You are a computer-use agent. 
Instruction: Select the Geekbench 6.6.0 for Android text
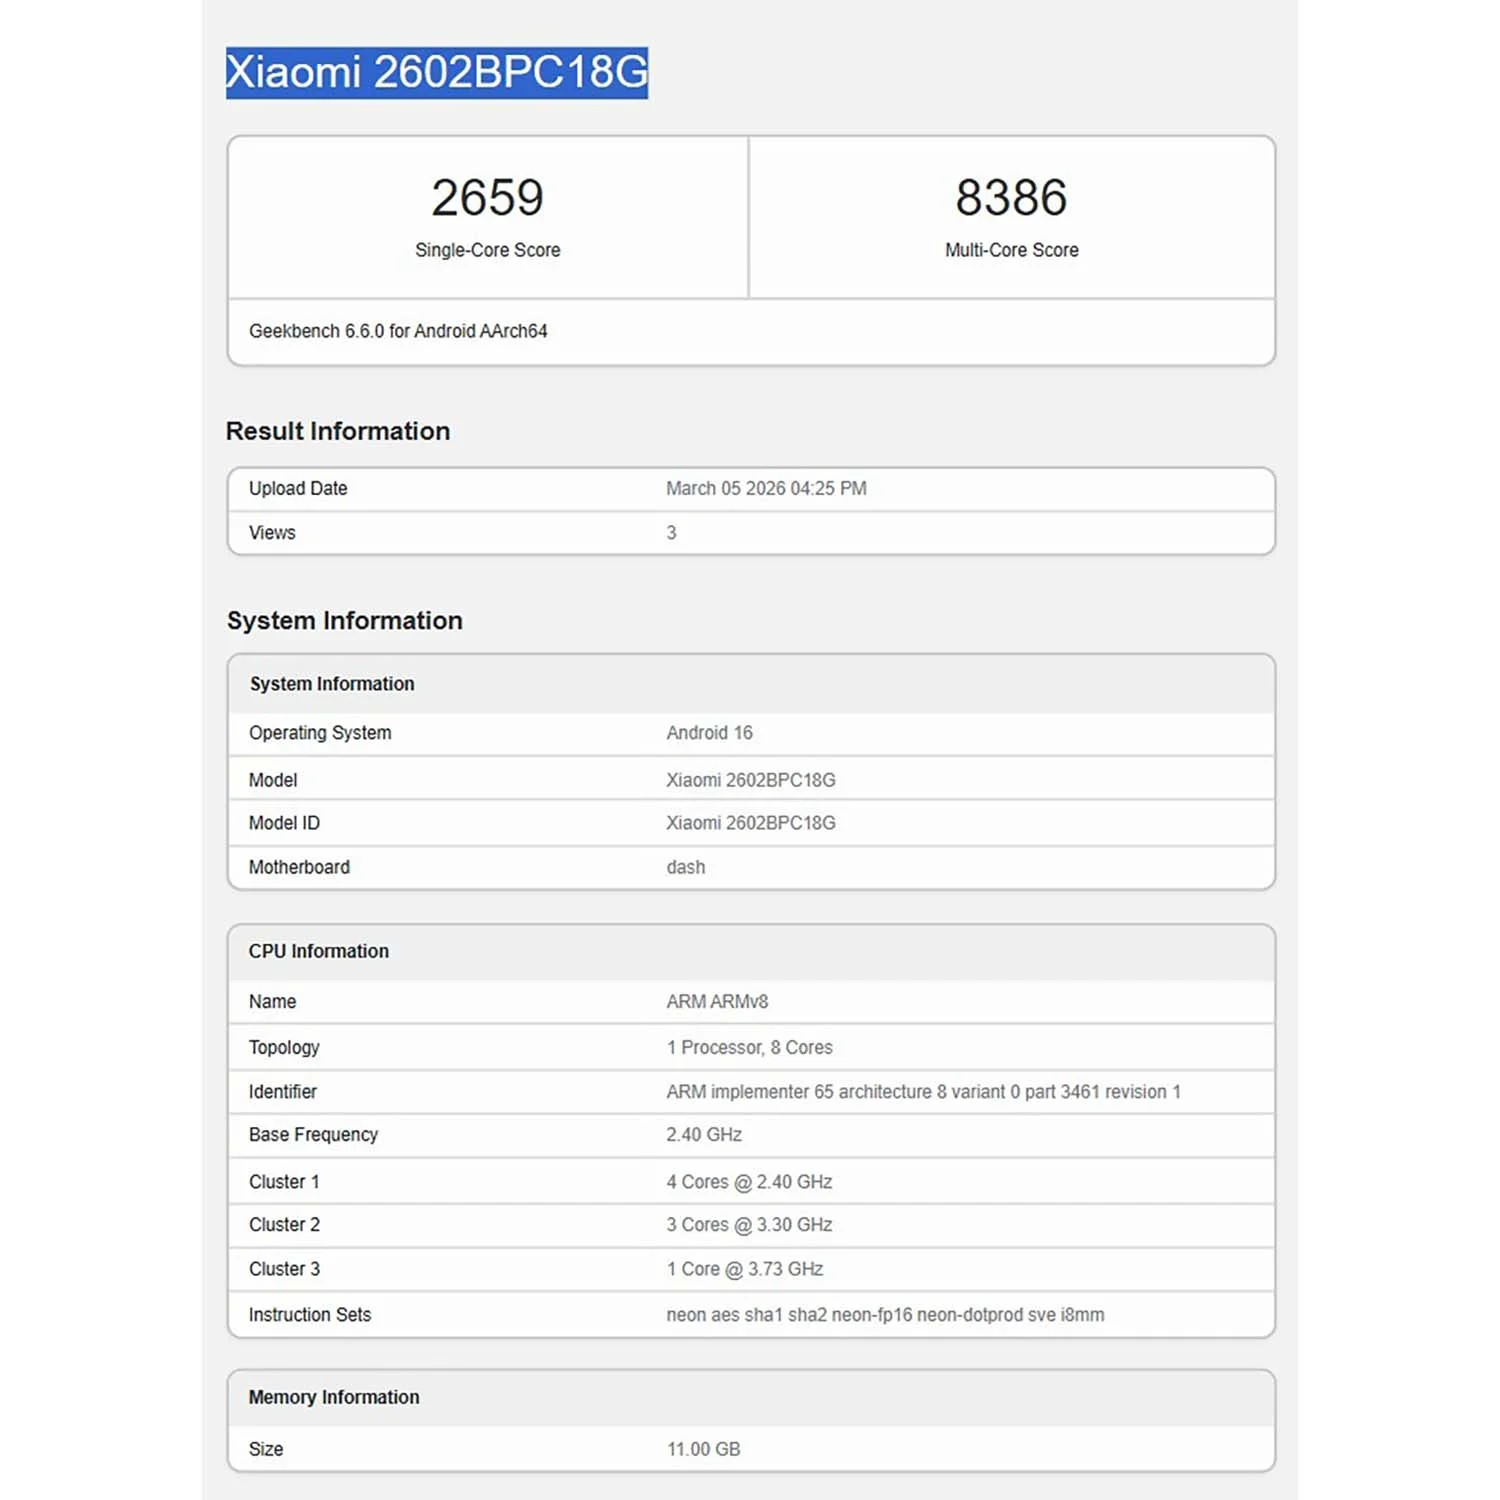[398, 331]
